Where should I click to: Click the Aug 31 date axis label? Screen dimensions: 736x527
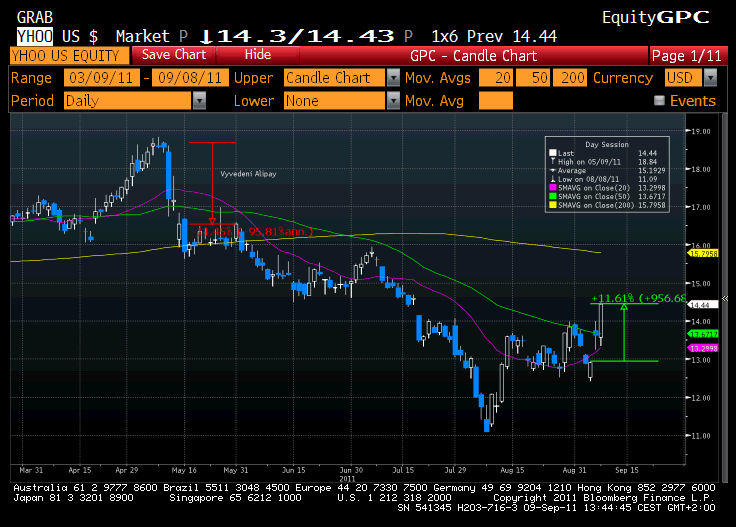[x=574, y=470]
